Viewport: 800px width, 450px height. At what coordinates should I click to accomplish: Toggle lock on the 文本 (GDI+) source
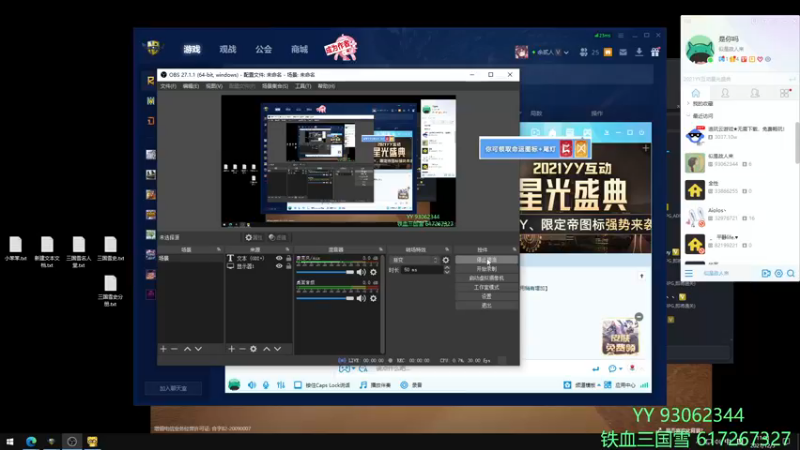tap(288, 258)
